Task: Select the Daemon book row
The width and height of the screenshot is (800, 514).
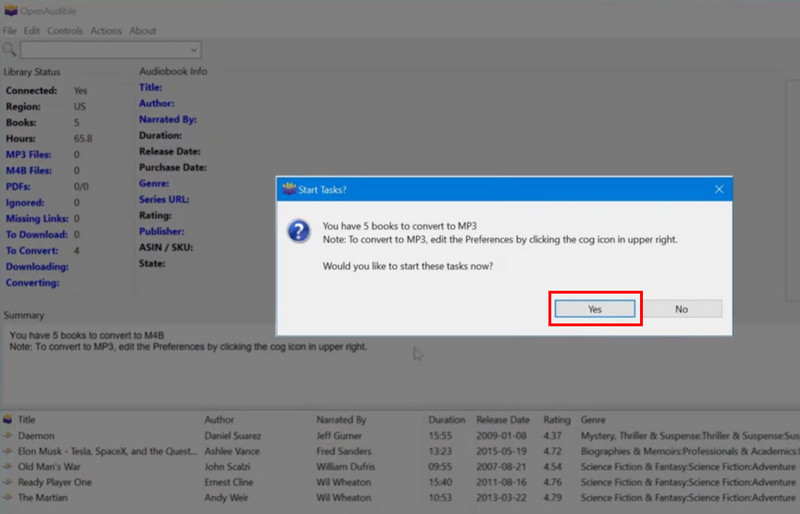Action: pos(400,435)
